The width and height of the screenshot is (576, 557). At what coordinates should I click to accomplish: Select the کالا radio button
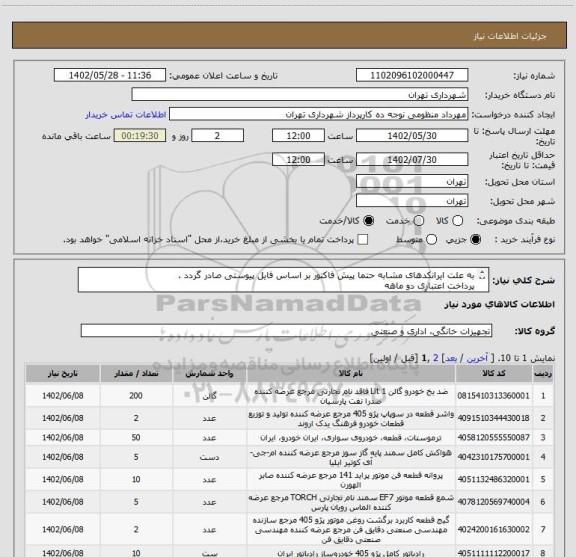[x=457, y=221]
